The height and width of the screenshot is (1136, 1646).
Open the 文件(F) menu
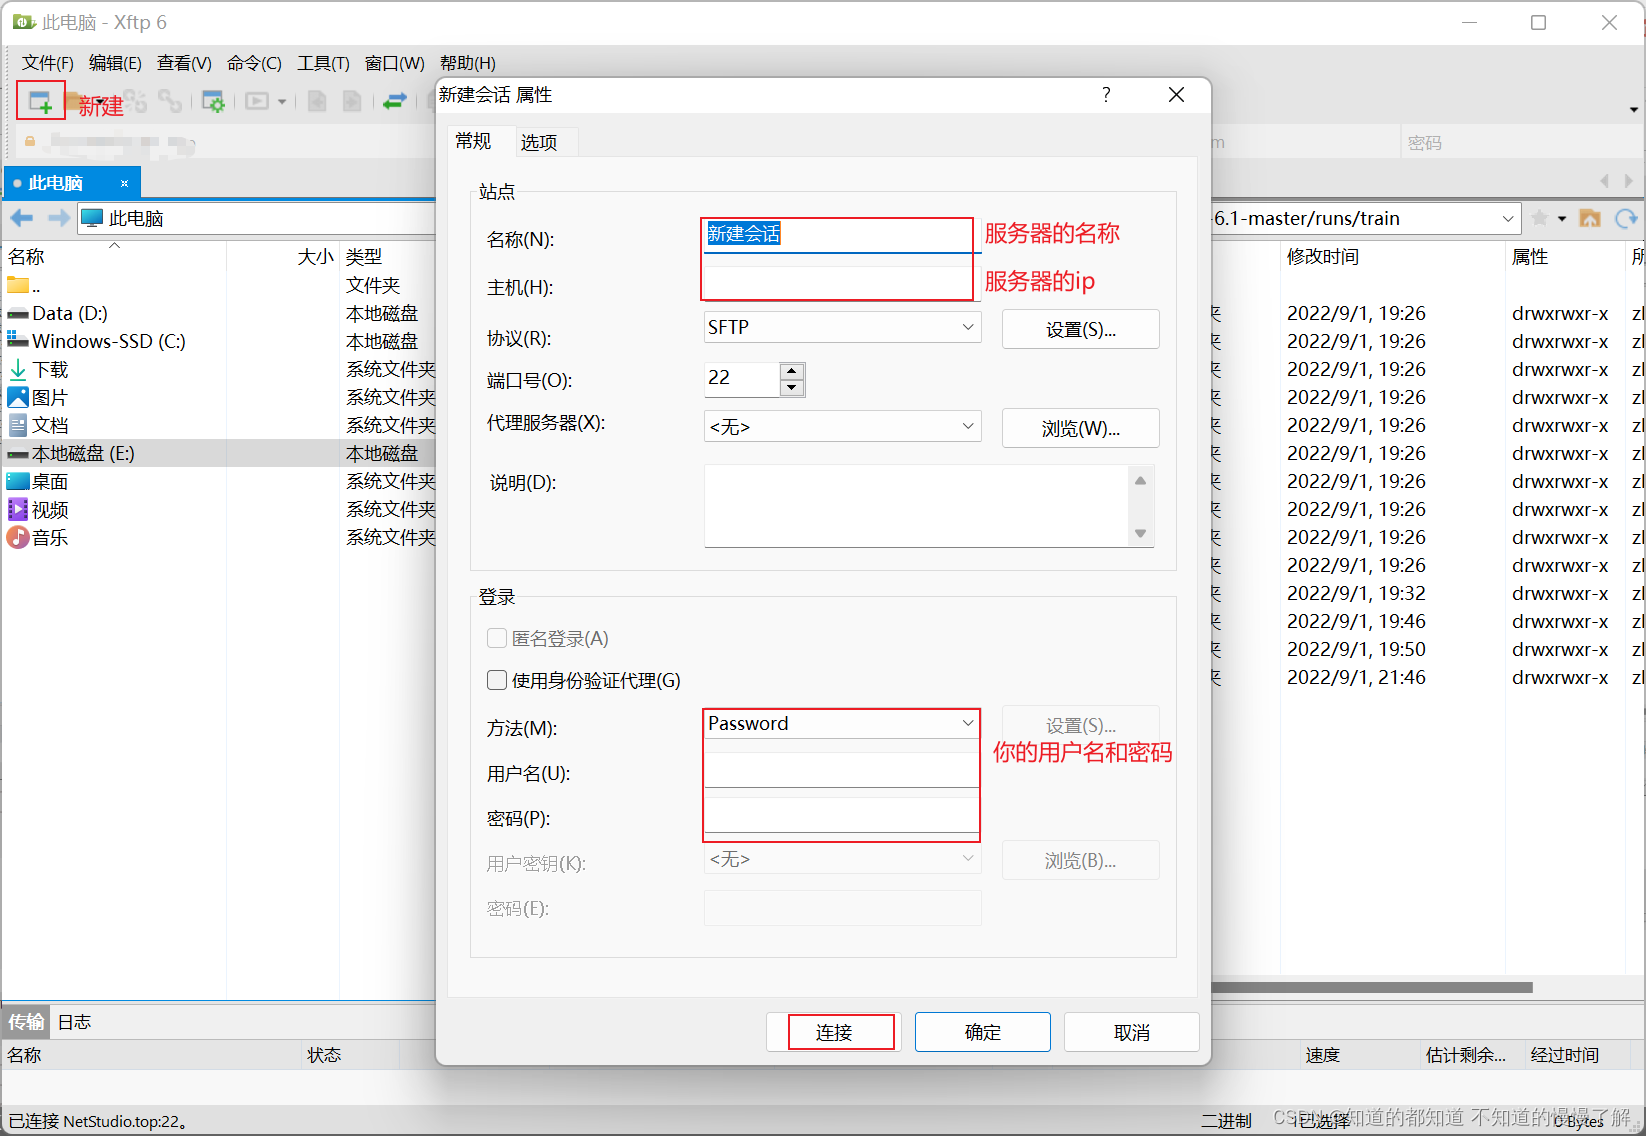(48, 63)
